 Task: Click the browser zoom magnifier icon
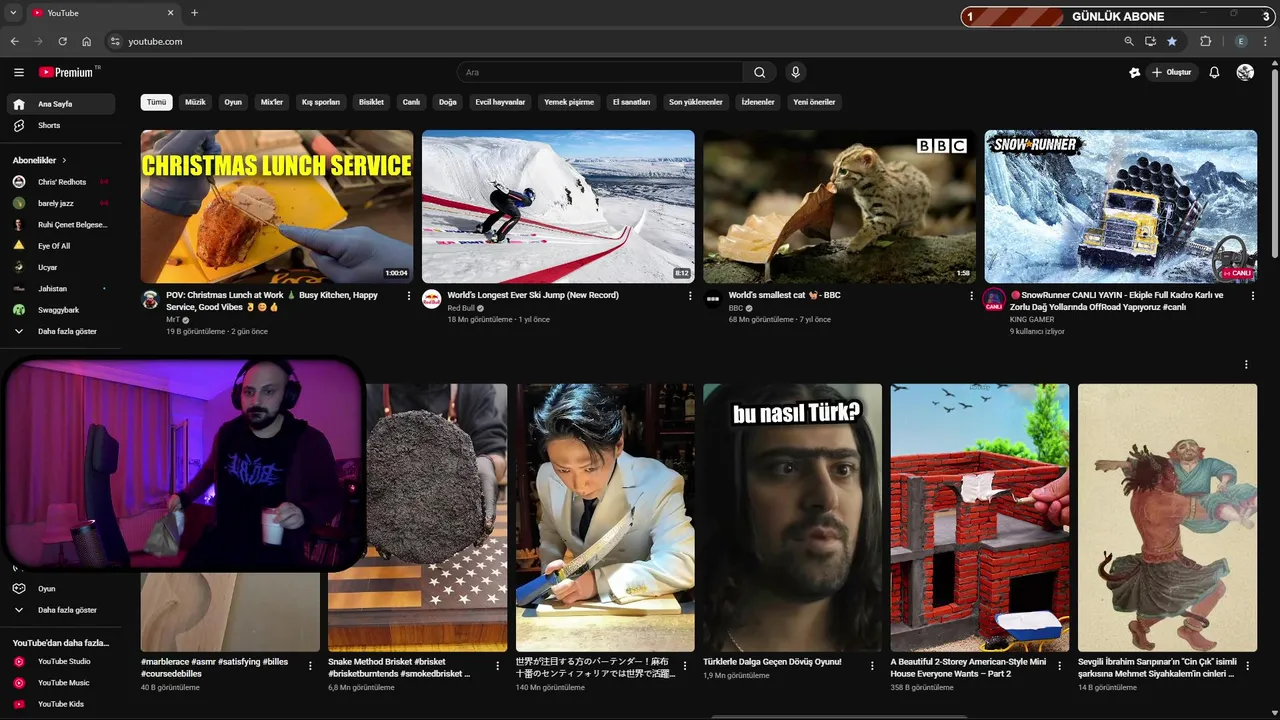point(1129,41)
